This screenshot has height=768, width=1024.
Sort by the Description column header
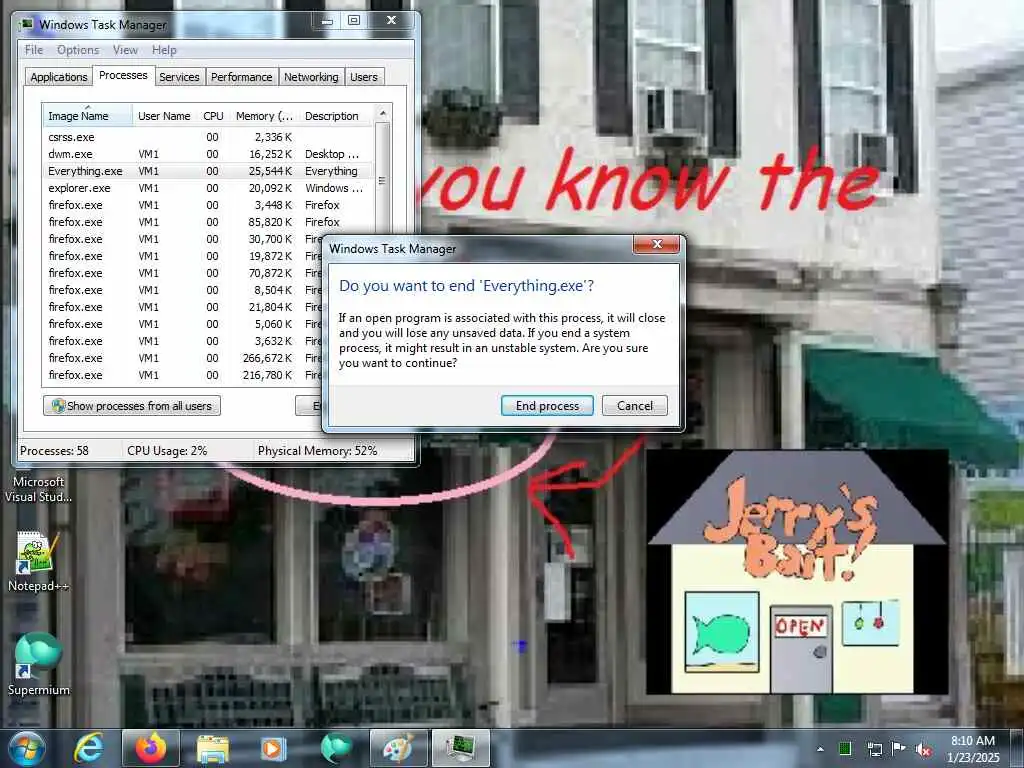pyautogui.click(x=336, y=116)
